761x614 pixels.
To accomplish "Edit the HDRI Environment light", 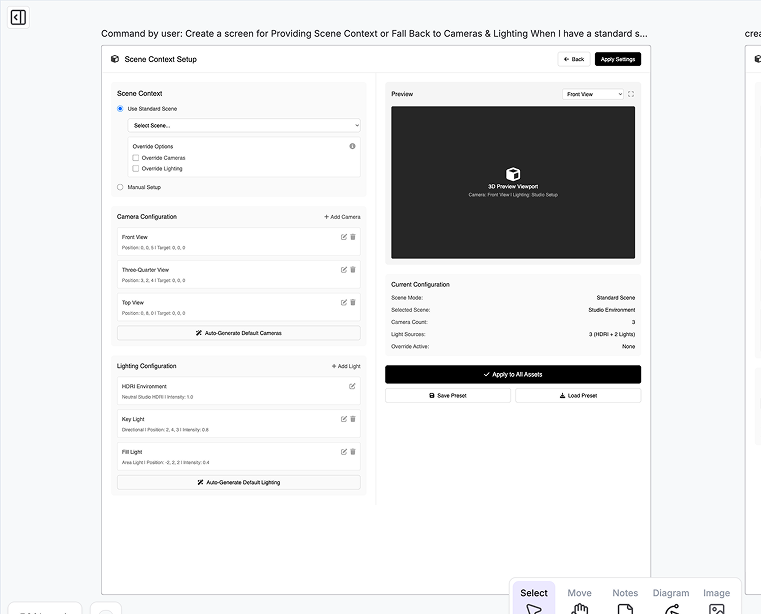I will point(352,386).
